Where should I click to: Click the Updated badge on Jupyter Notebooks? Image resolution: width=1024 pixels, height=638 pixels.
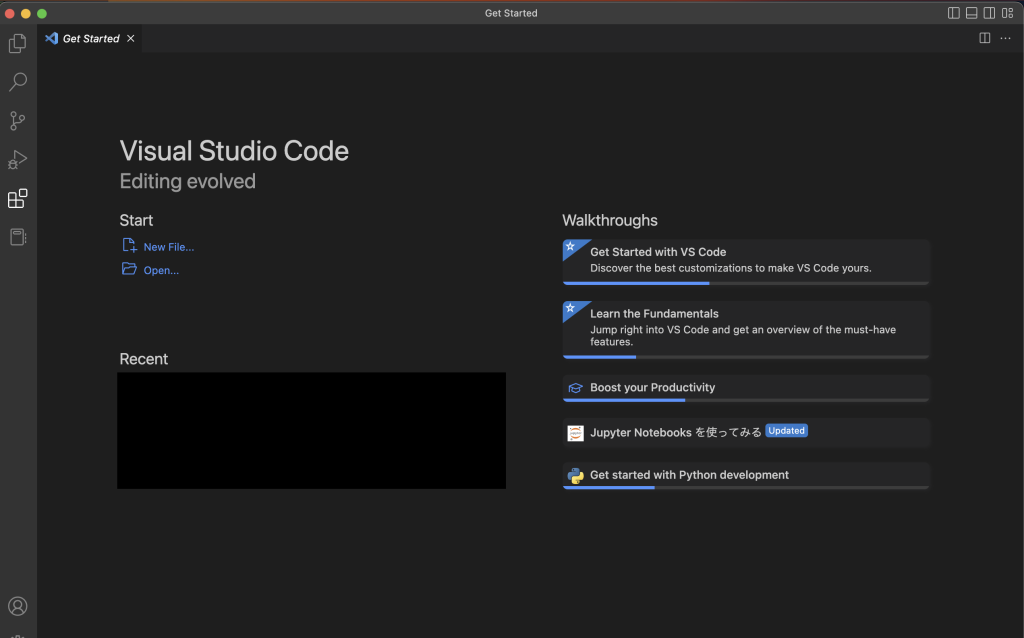click(x=786, y=431)
